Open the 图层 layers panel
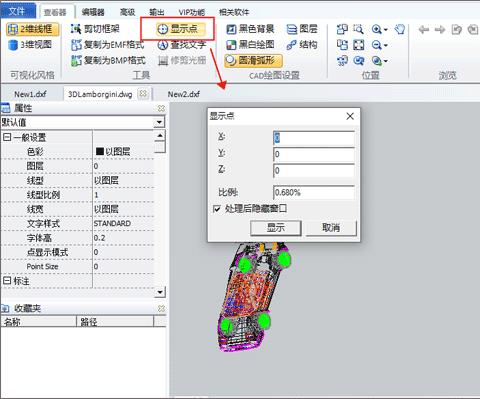The height and width of the screenshot is (399, 480). (x=302, y=29)
